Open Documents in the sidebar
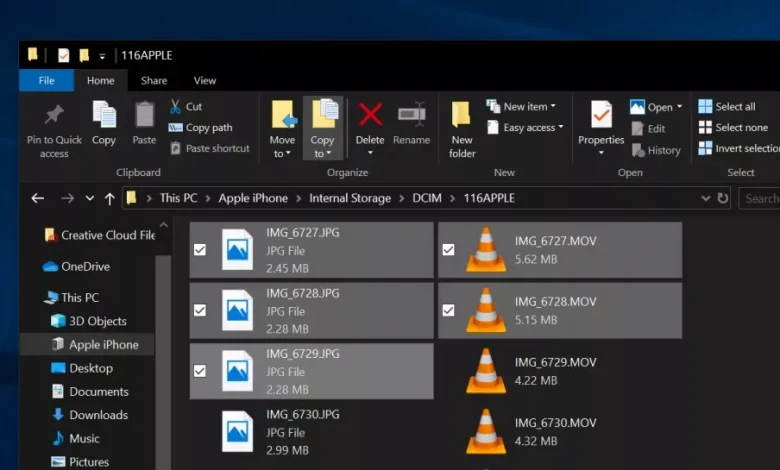 click(90, 391)
